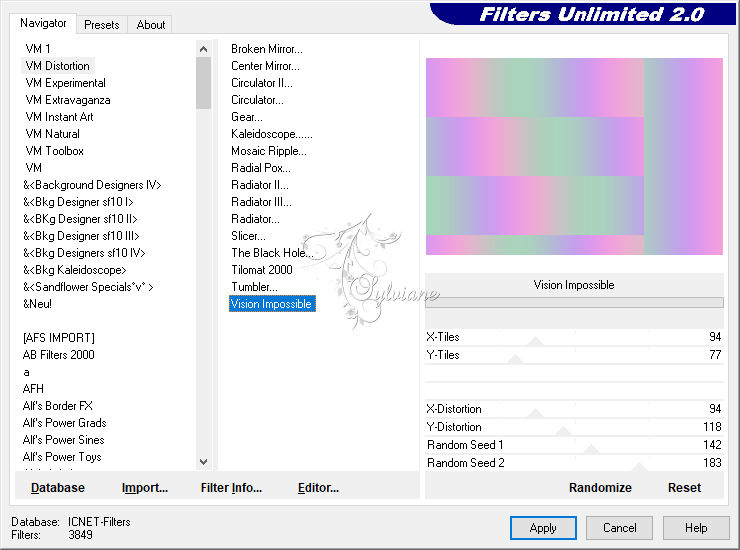
Task: Select &<Bkg Designer sf10 III> category
Action: pyautogui.click(x=81, y=236)
